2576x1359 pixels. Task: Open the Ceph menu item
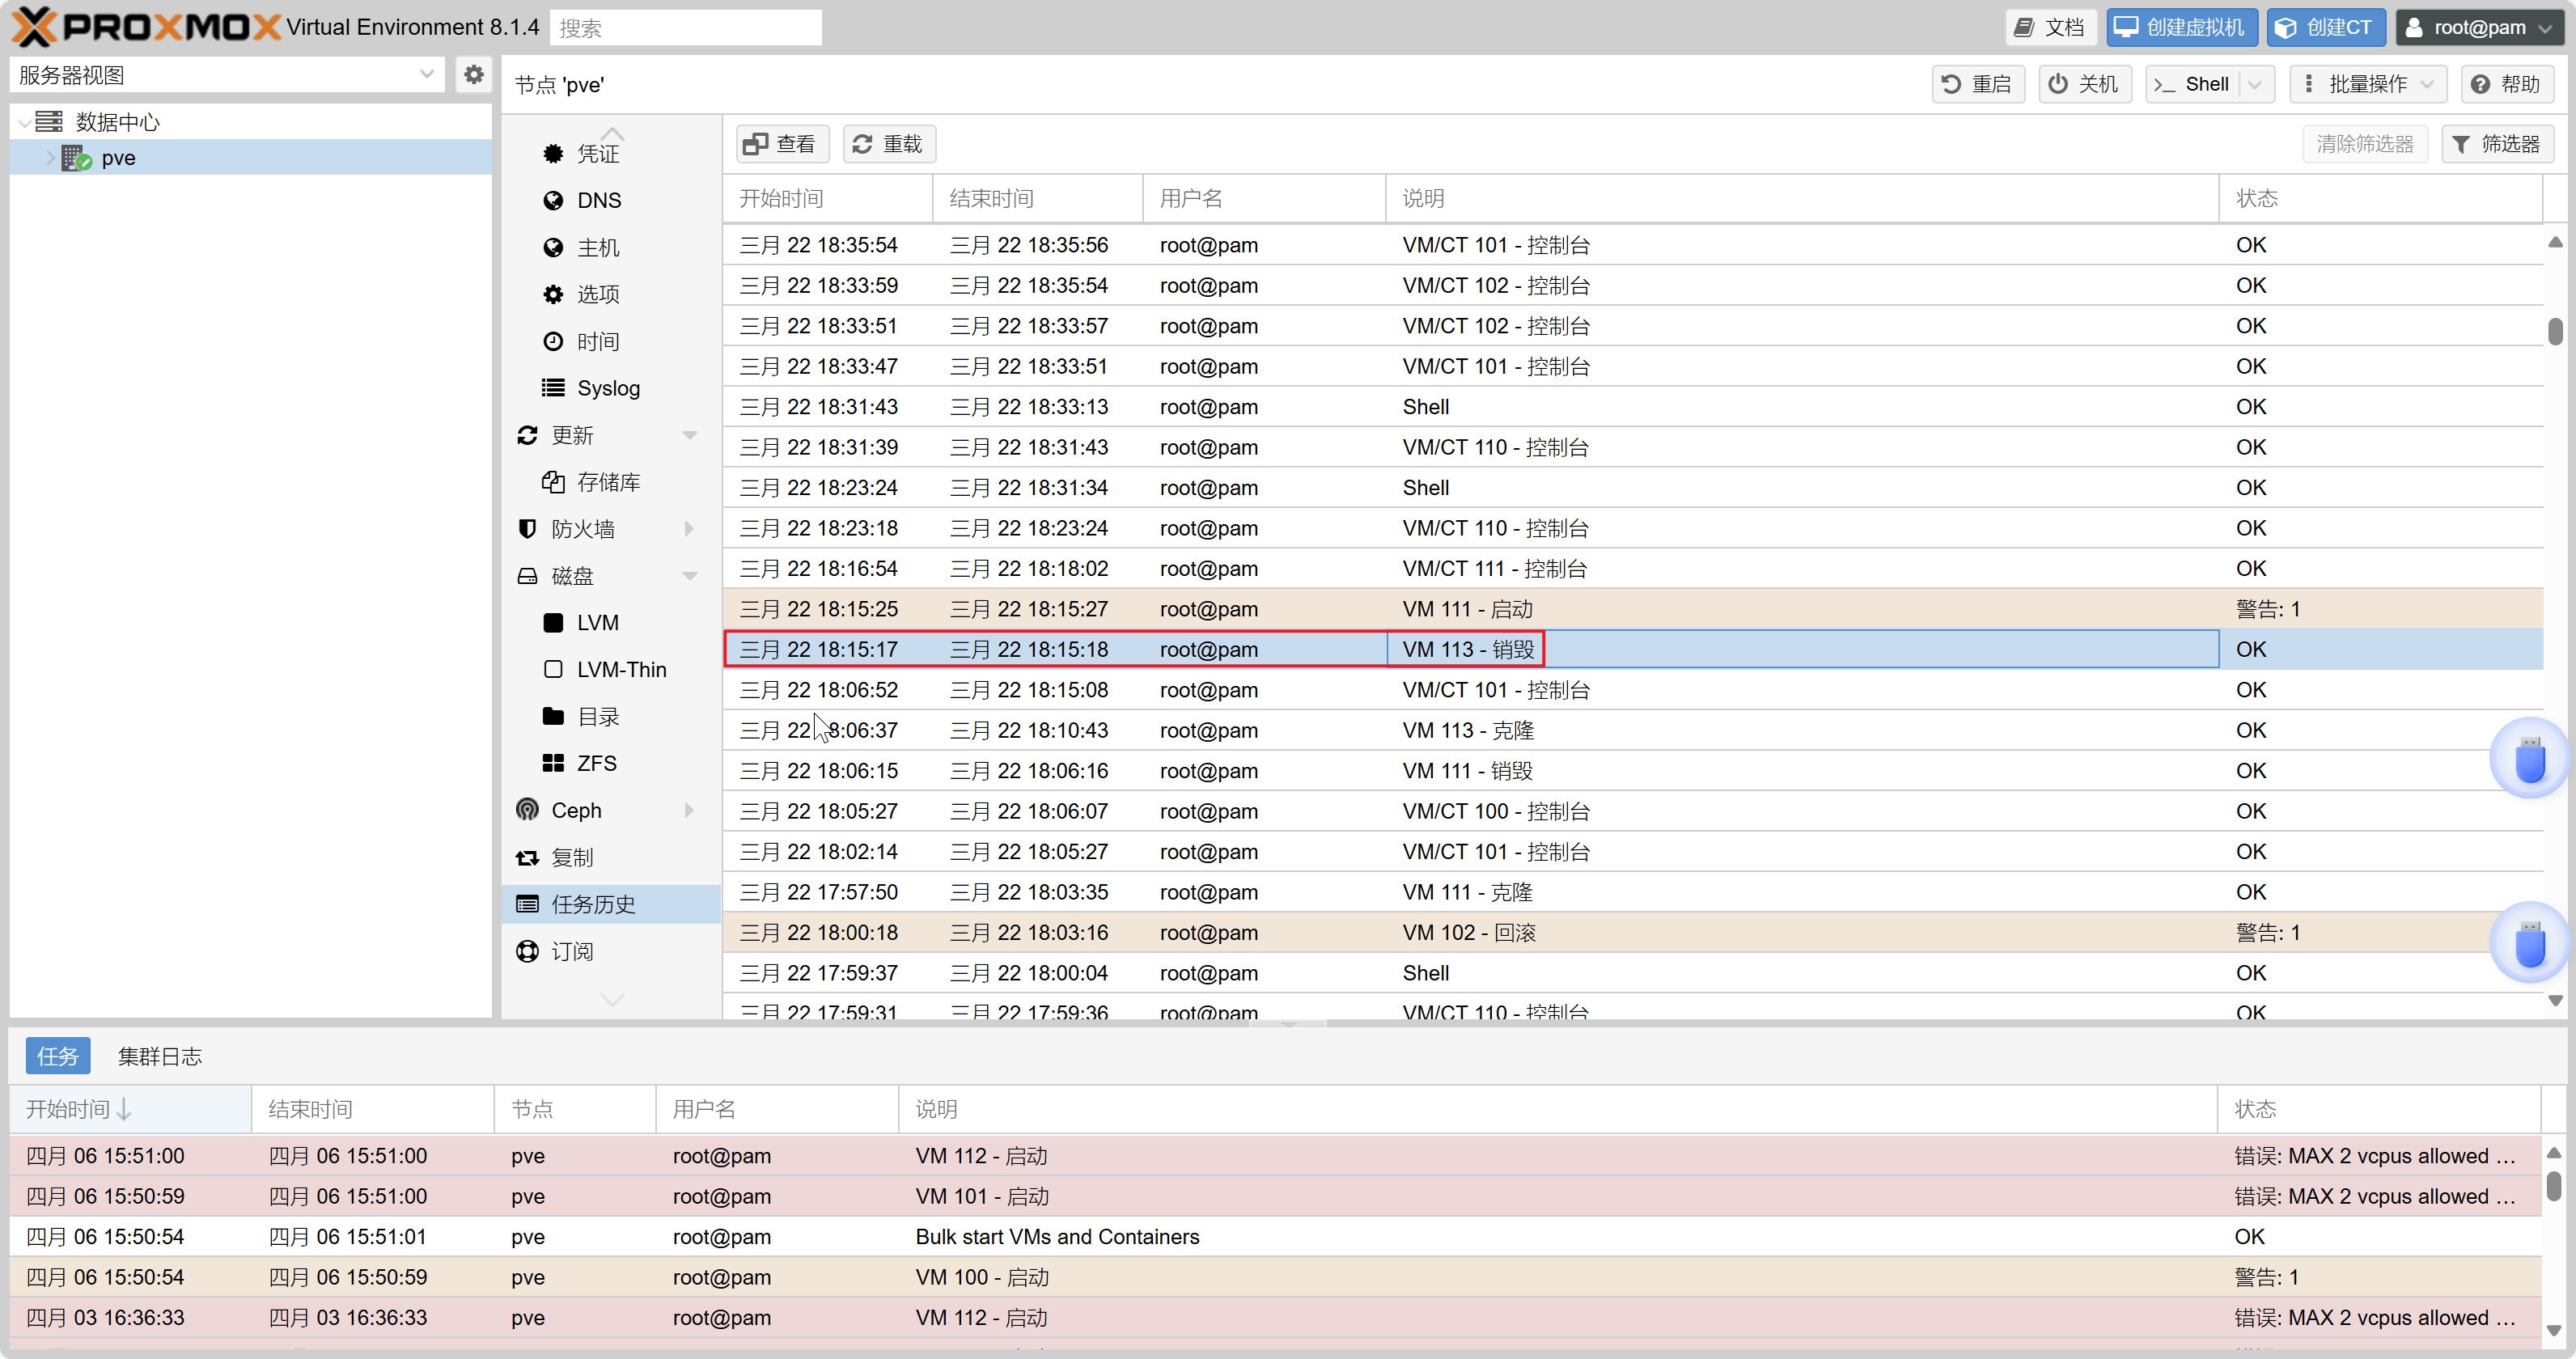pyautogui.click(x=576, y=810)
